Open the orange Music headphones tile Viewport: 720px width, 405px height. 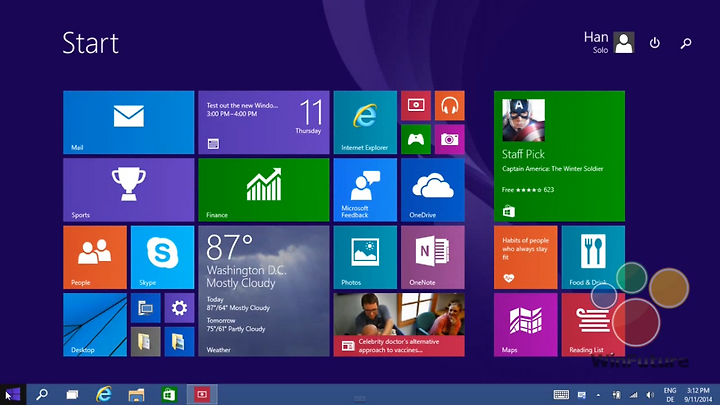tap(450, 106)
